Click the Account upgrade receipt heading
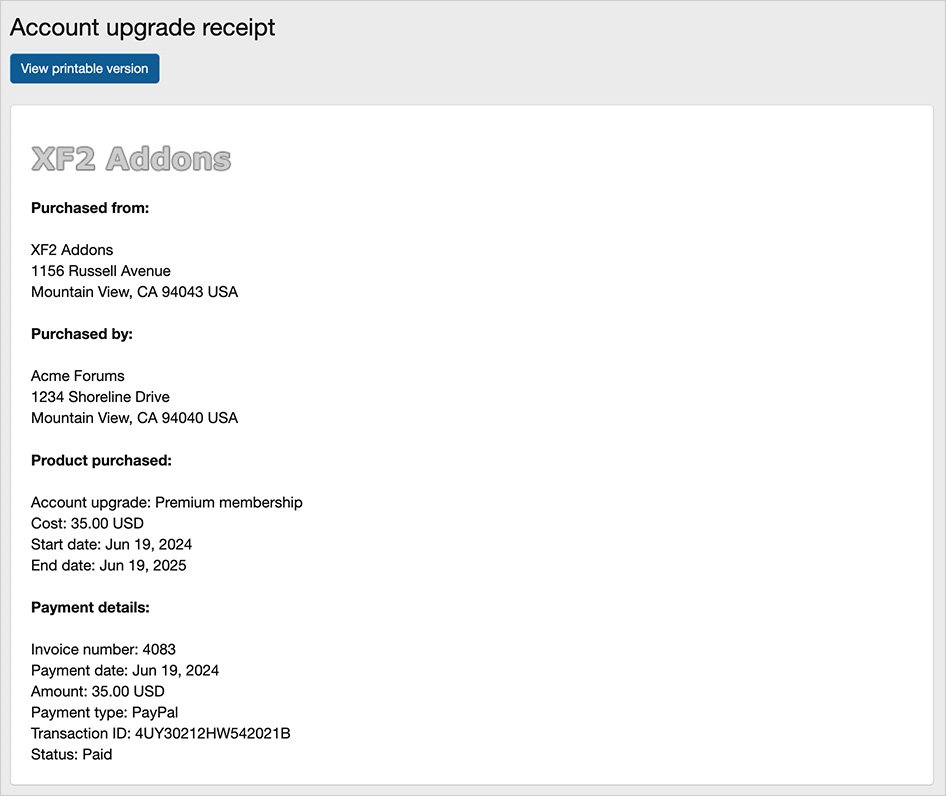 142,27
